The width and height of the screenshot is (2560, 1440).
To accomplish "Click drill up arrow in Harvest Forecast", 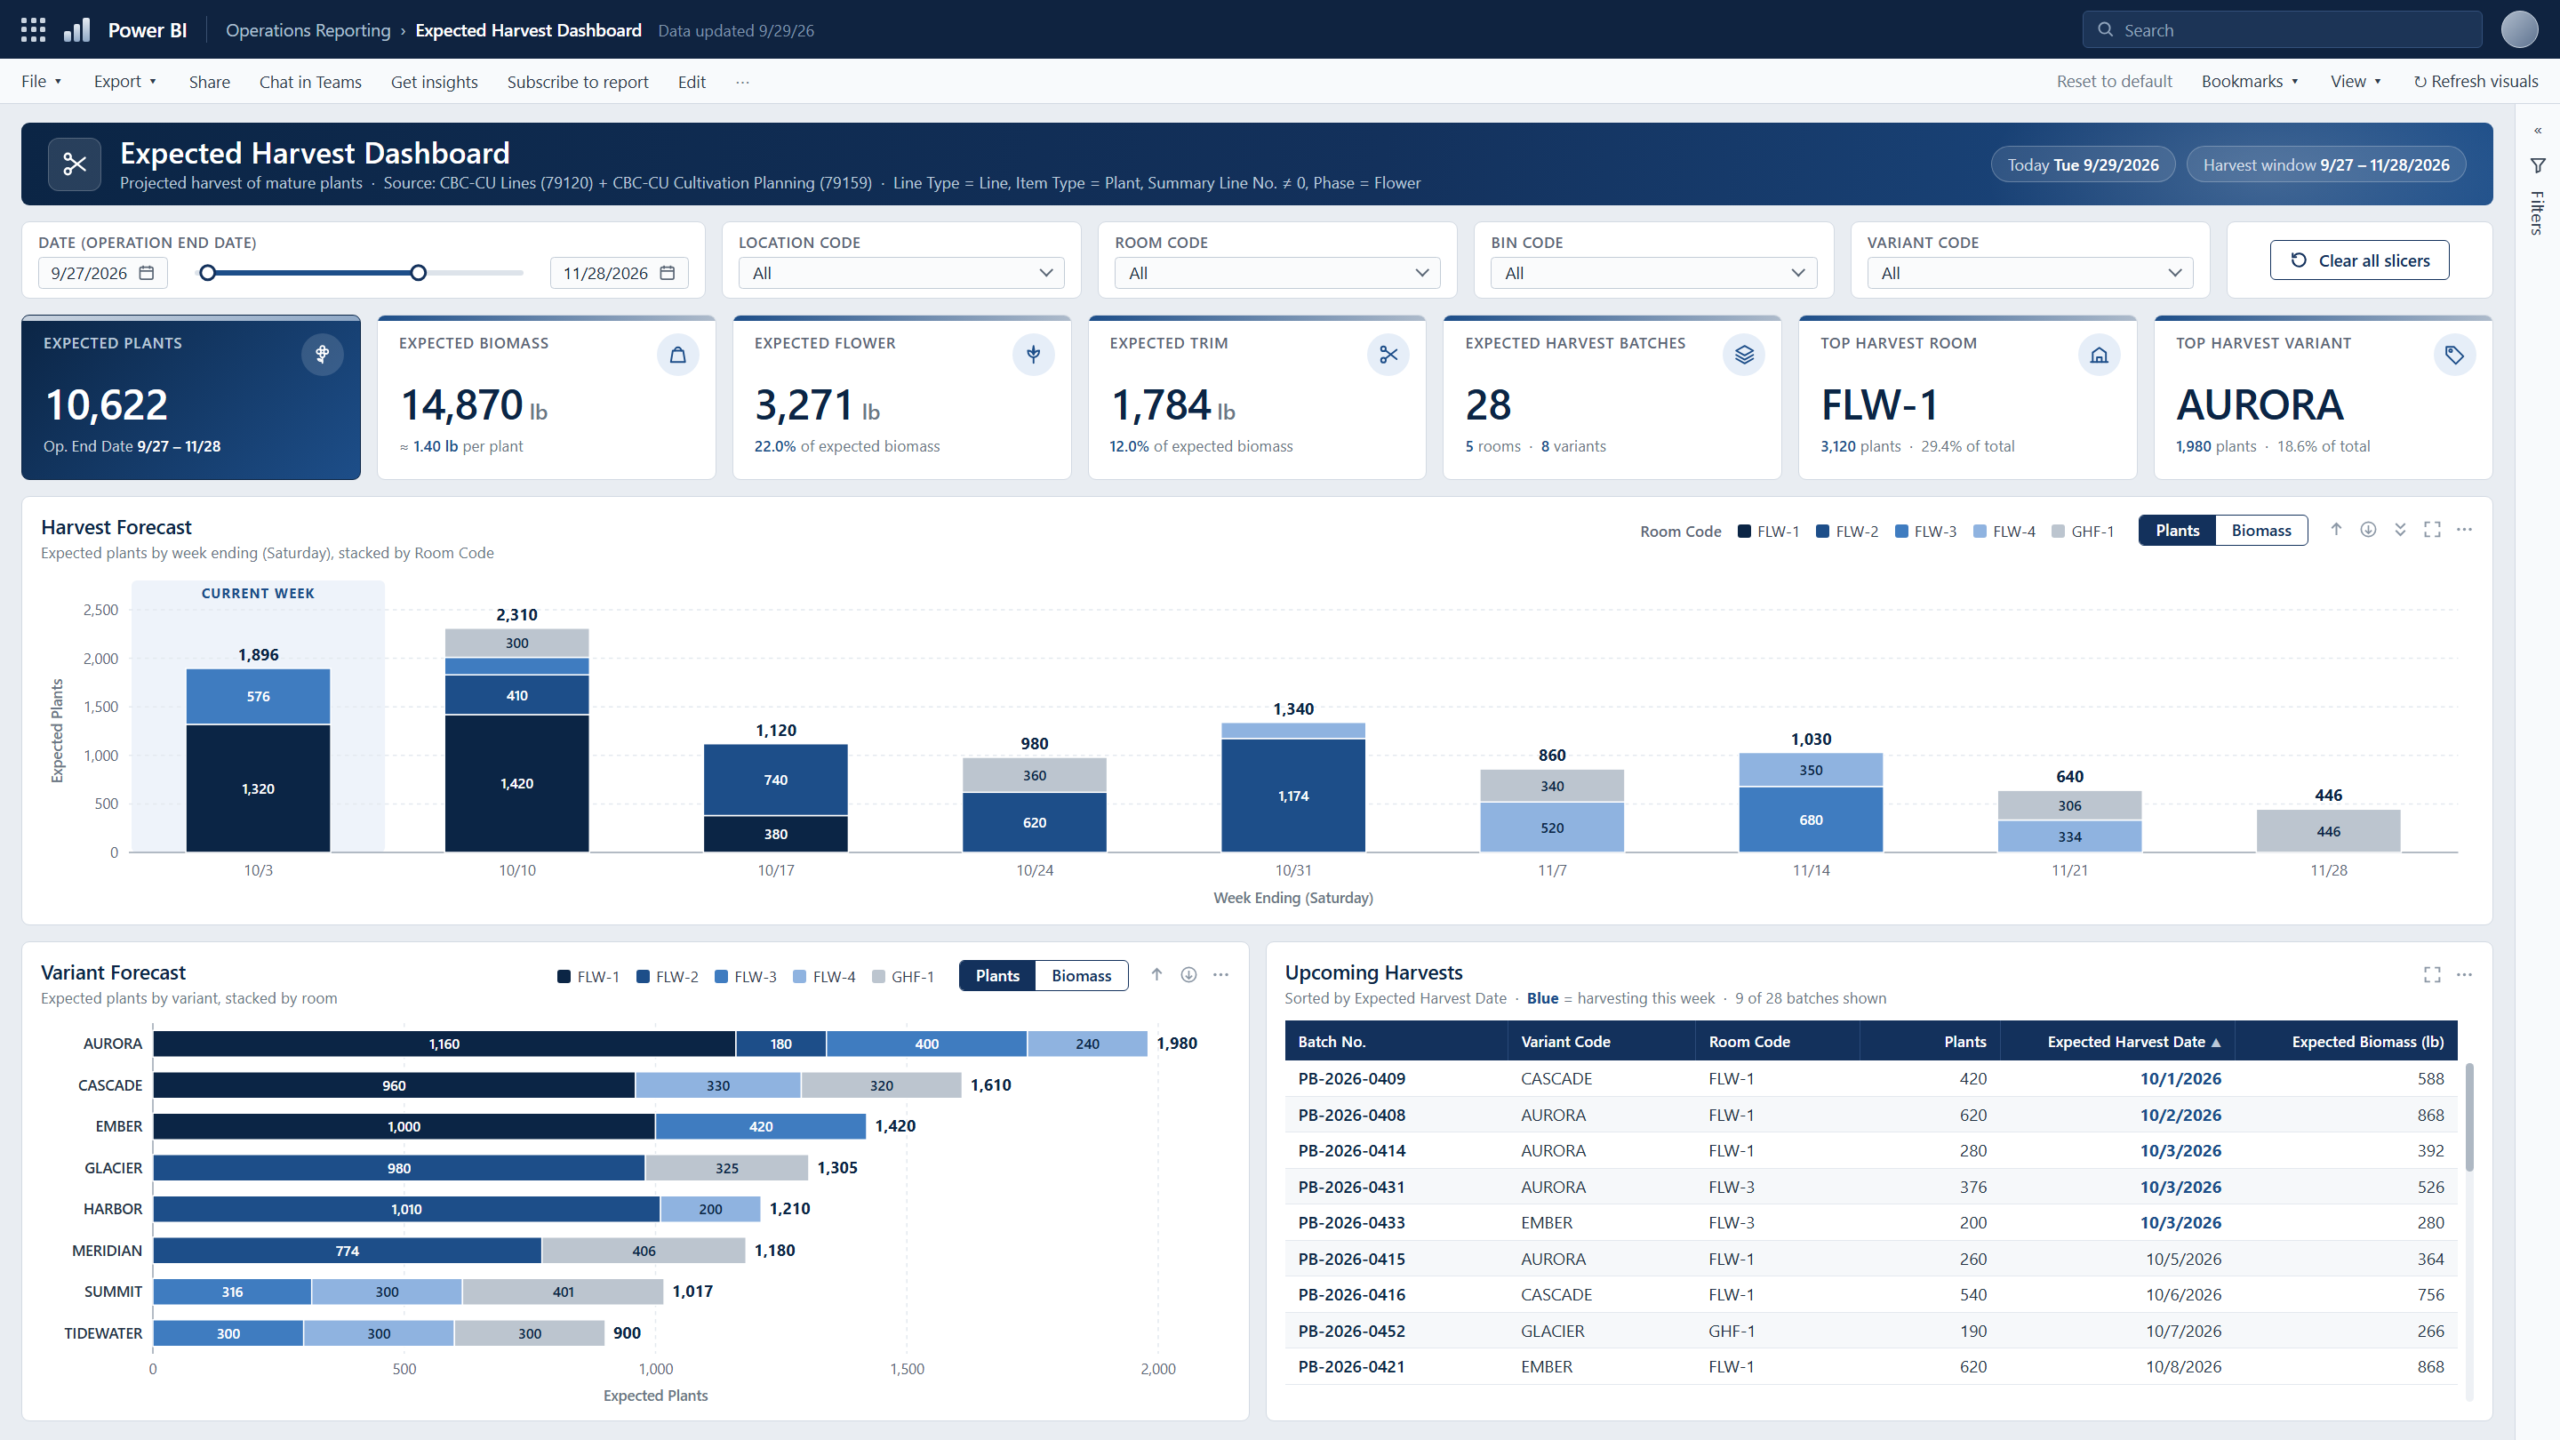I will (x=2336, y=530).
